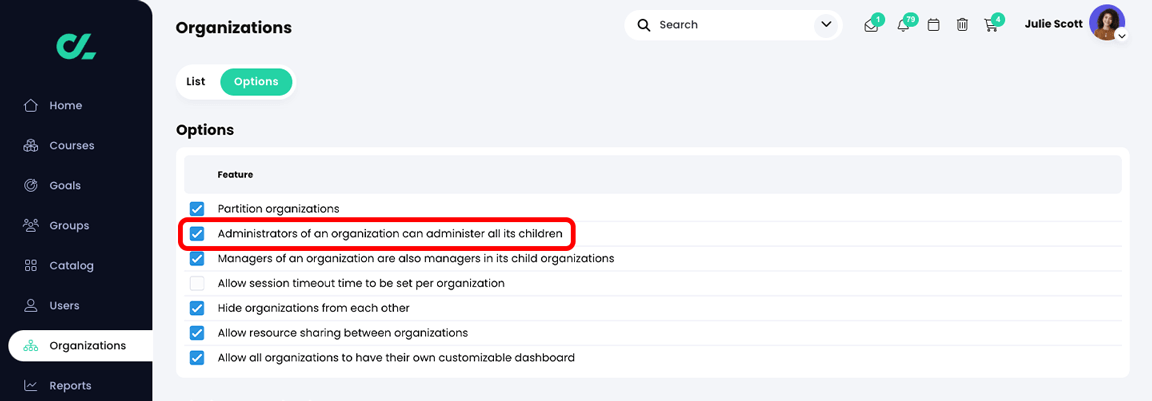Viewport: 1152px width, 401px height.
Task: Click the Feature column header
Action: point(235,175)
